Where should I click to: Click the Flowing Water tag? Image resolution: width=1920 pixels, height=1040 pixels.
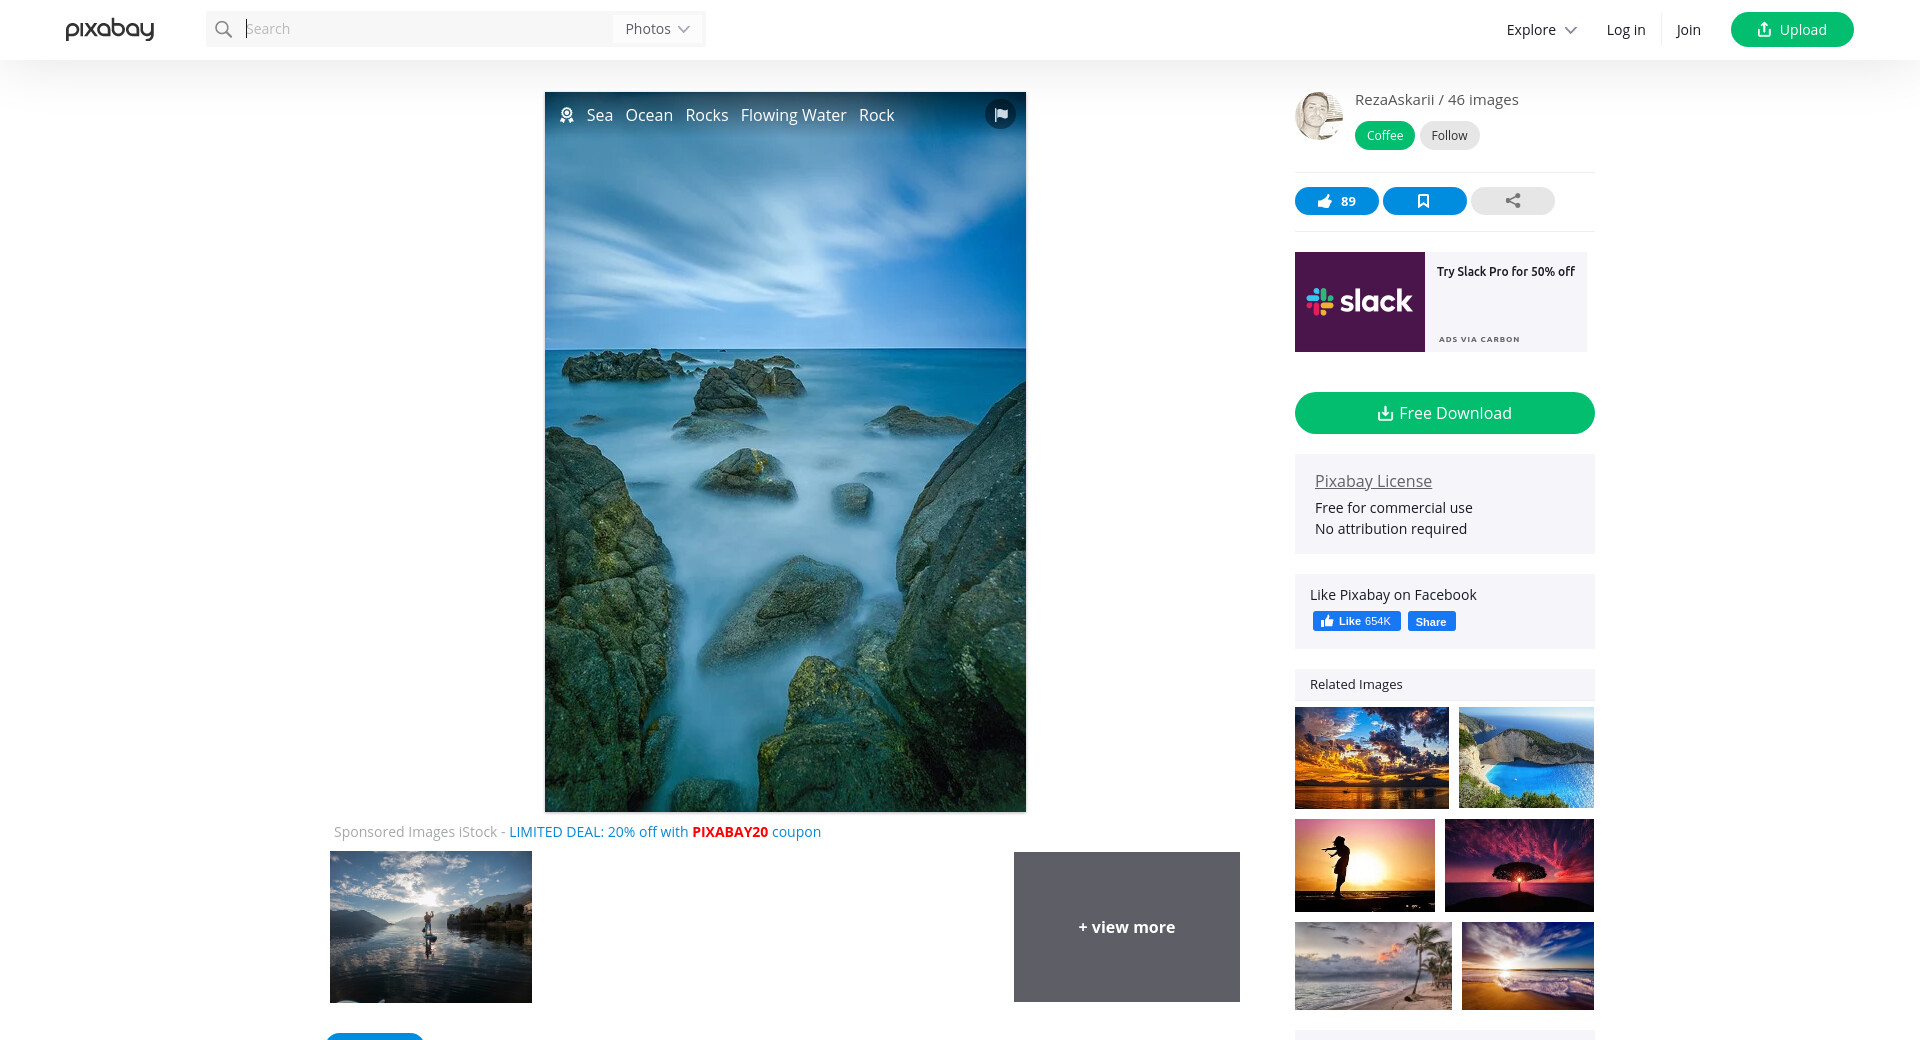pyautogui.click(x=793, y=115)
